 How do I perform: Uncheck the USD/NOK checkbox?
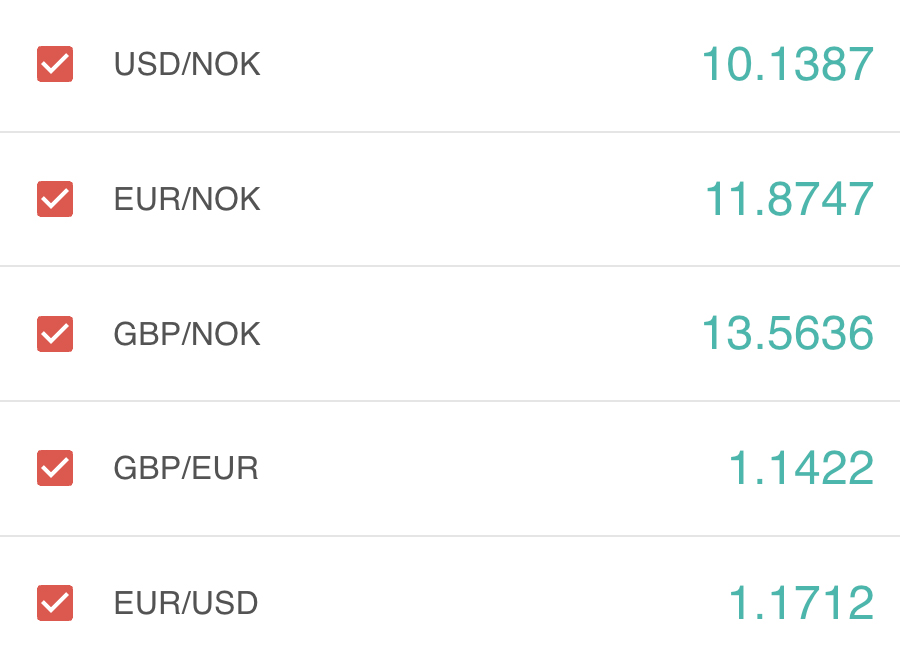55,64
